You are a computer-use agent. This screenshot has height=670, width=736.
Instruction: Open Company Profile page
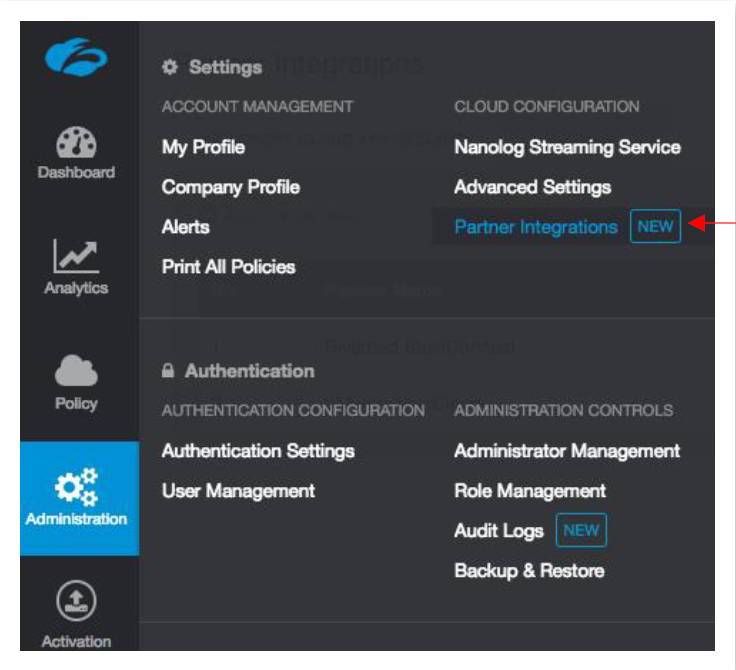230,187
